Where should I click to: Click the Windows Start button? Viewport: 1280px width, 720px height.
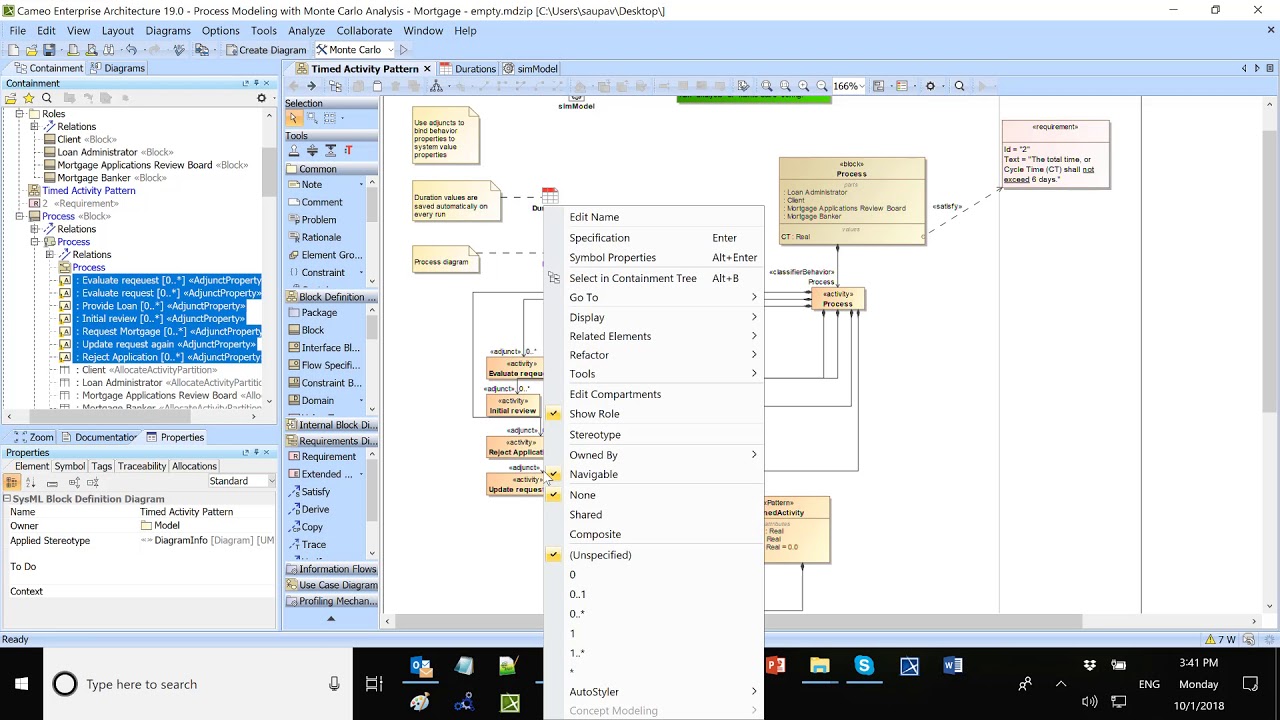coord(21,684)
